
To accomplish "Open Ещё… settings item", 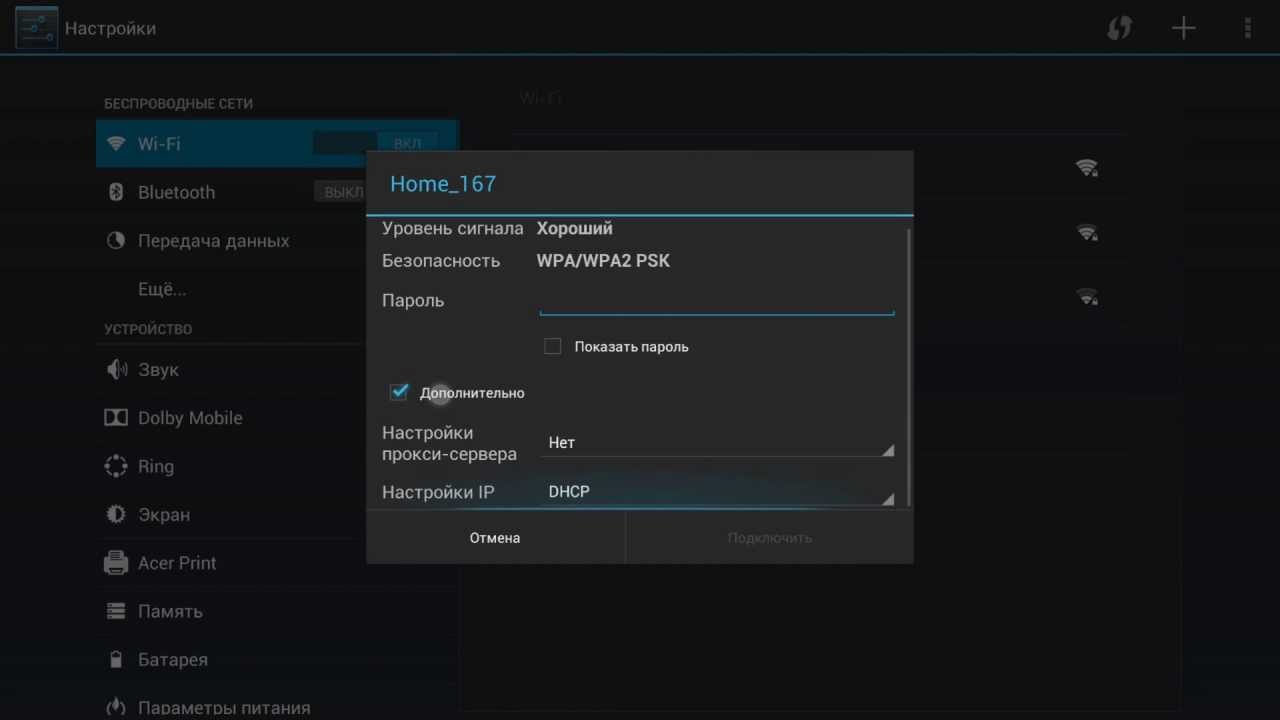I will click(x=232, y=289).
